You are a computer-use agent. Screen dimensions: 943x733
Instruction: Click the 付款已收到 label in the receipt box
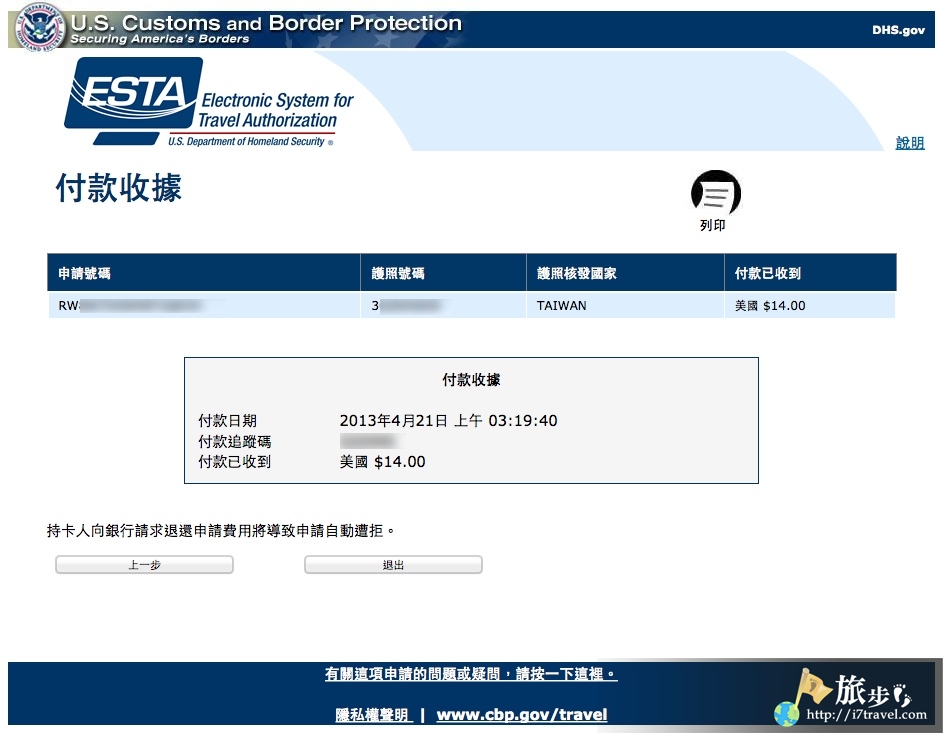tap(235, 462)
